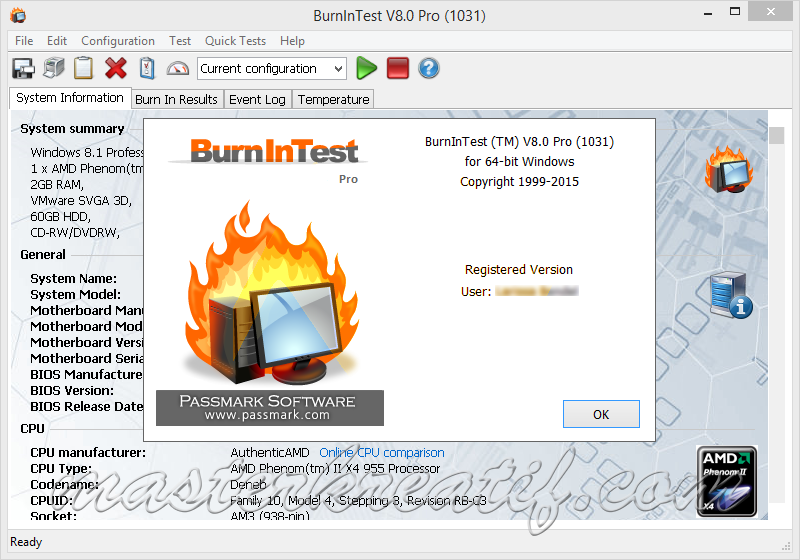
Task: Open the Test menu
Action: pos(180,41)
